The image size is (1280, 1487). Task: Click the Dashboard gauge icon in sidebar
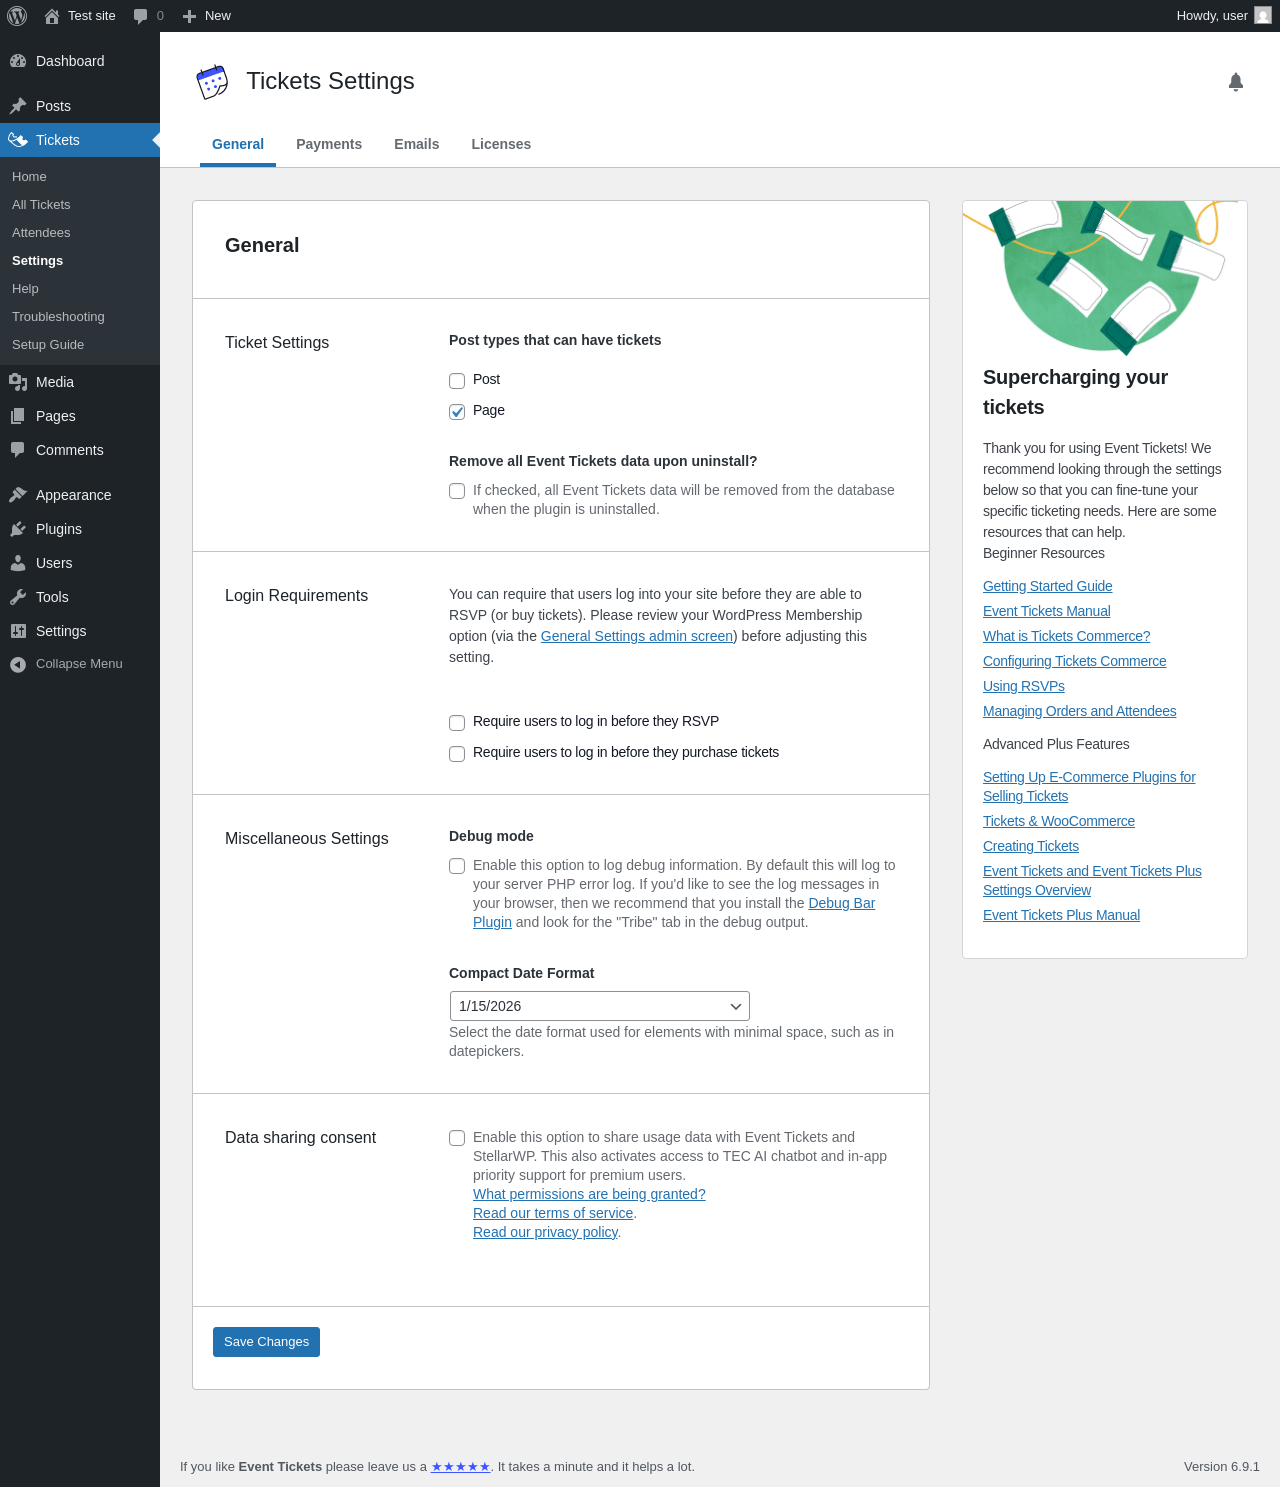tap(18, 61)
